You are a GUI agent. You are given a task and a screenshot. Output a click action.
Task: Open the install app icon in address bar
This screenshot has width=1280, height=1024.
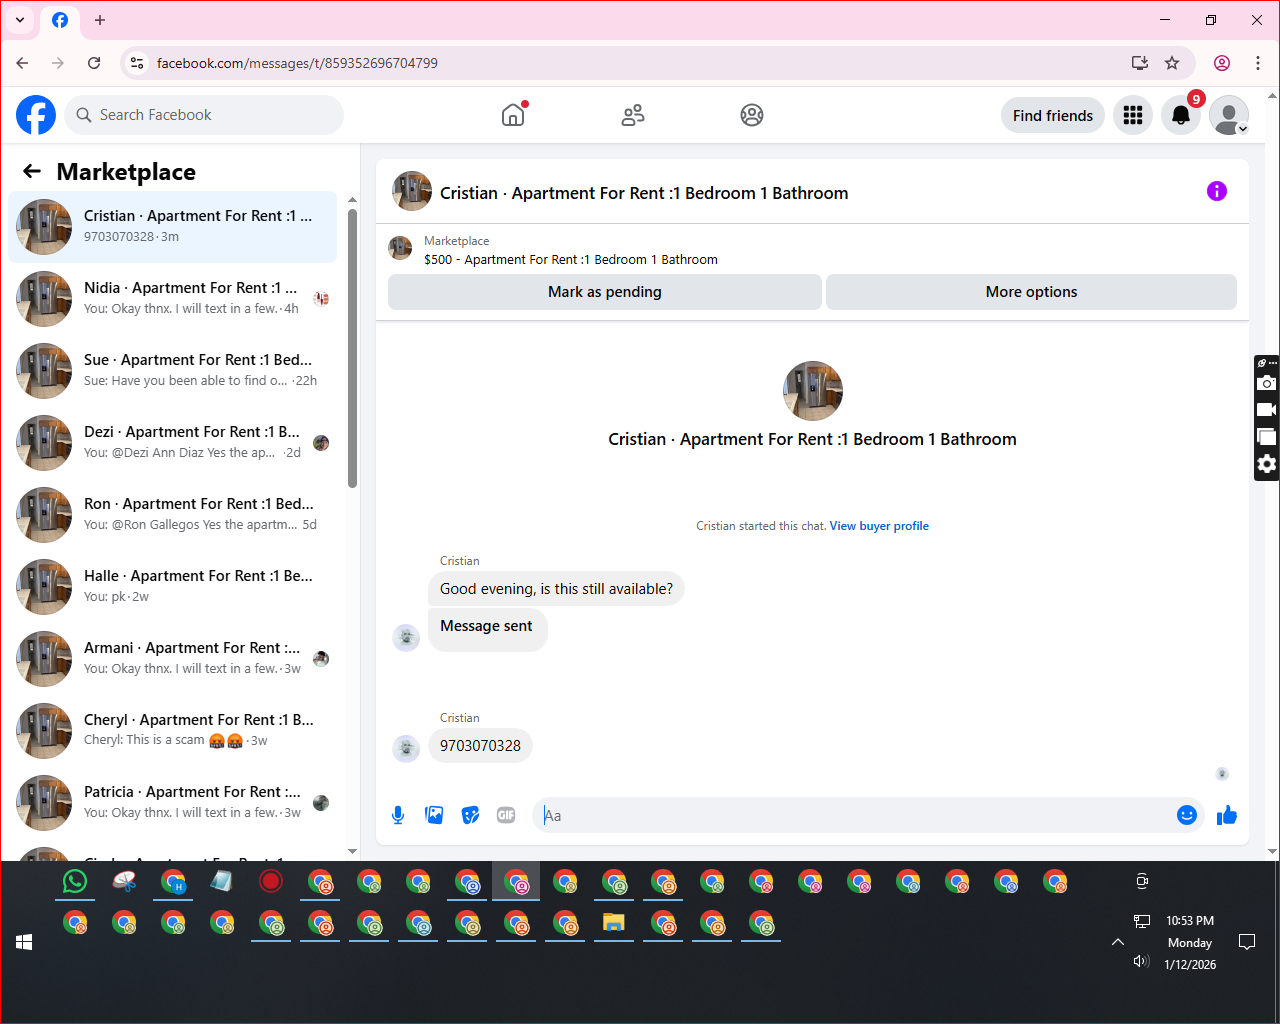[1140, 63]
